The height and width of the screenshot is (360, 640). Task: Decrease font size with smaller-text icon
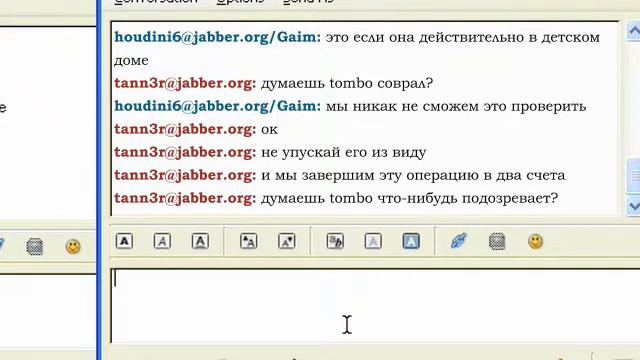click(x=287, y=241)
